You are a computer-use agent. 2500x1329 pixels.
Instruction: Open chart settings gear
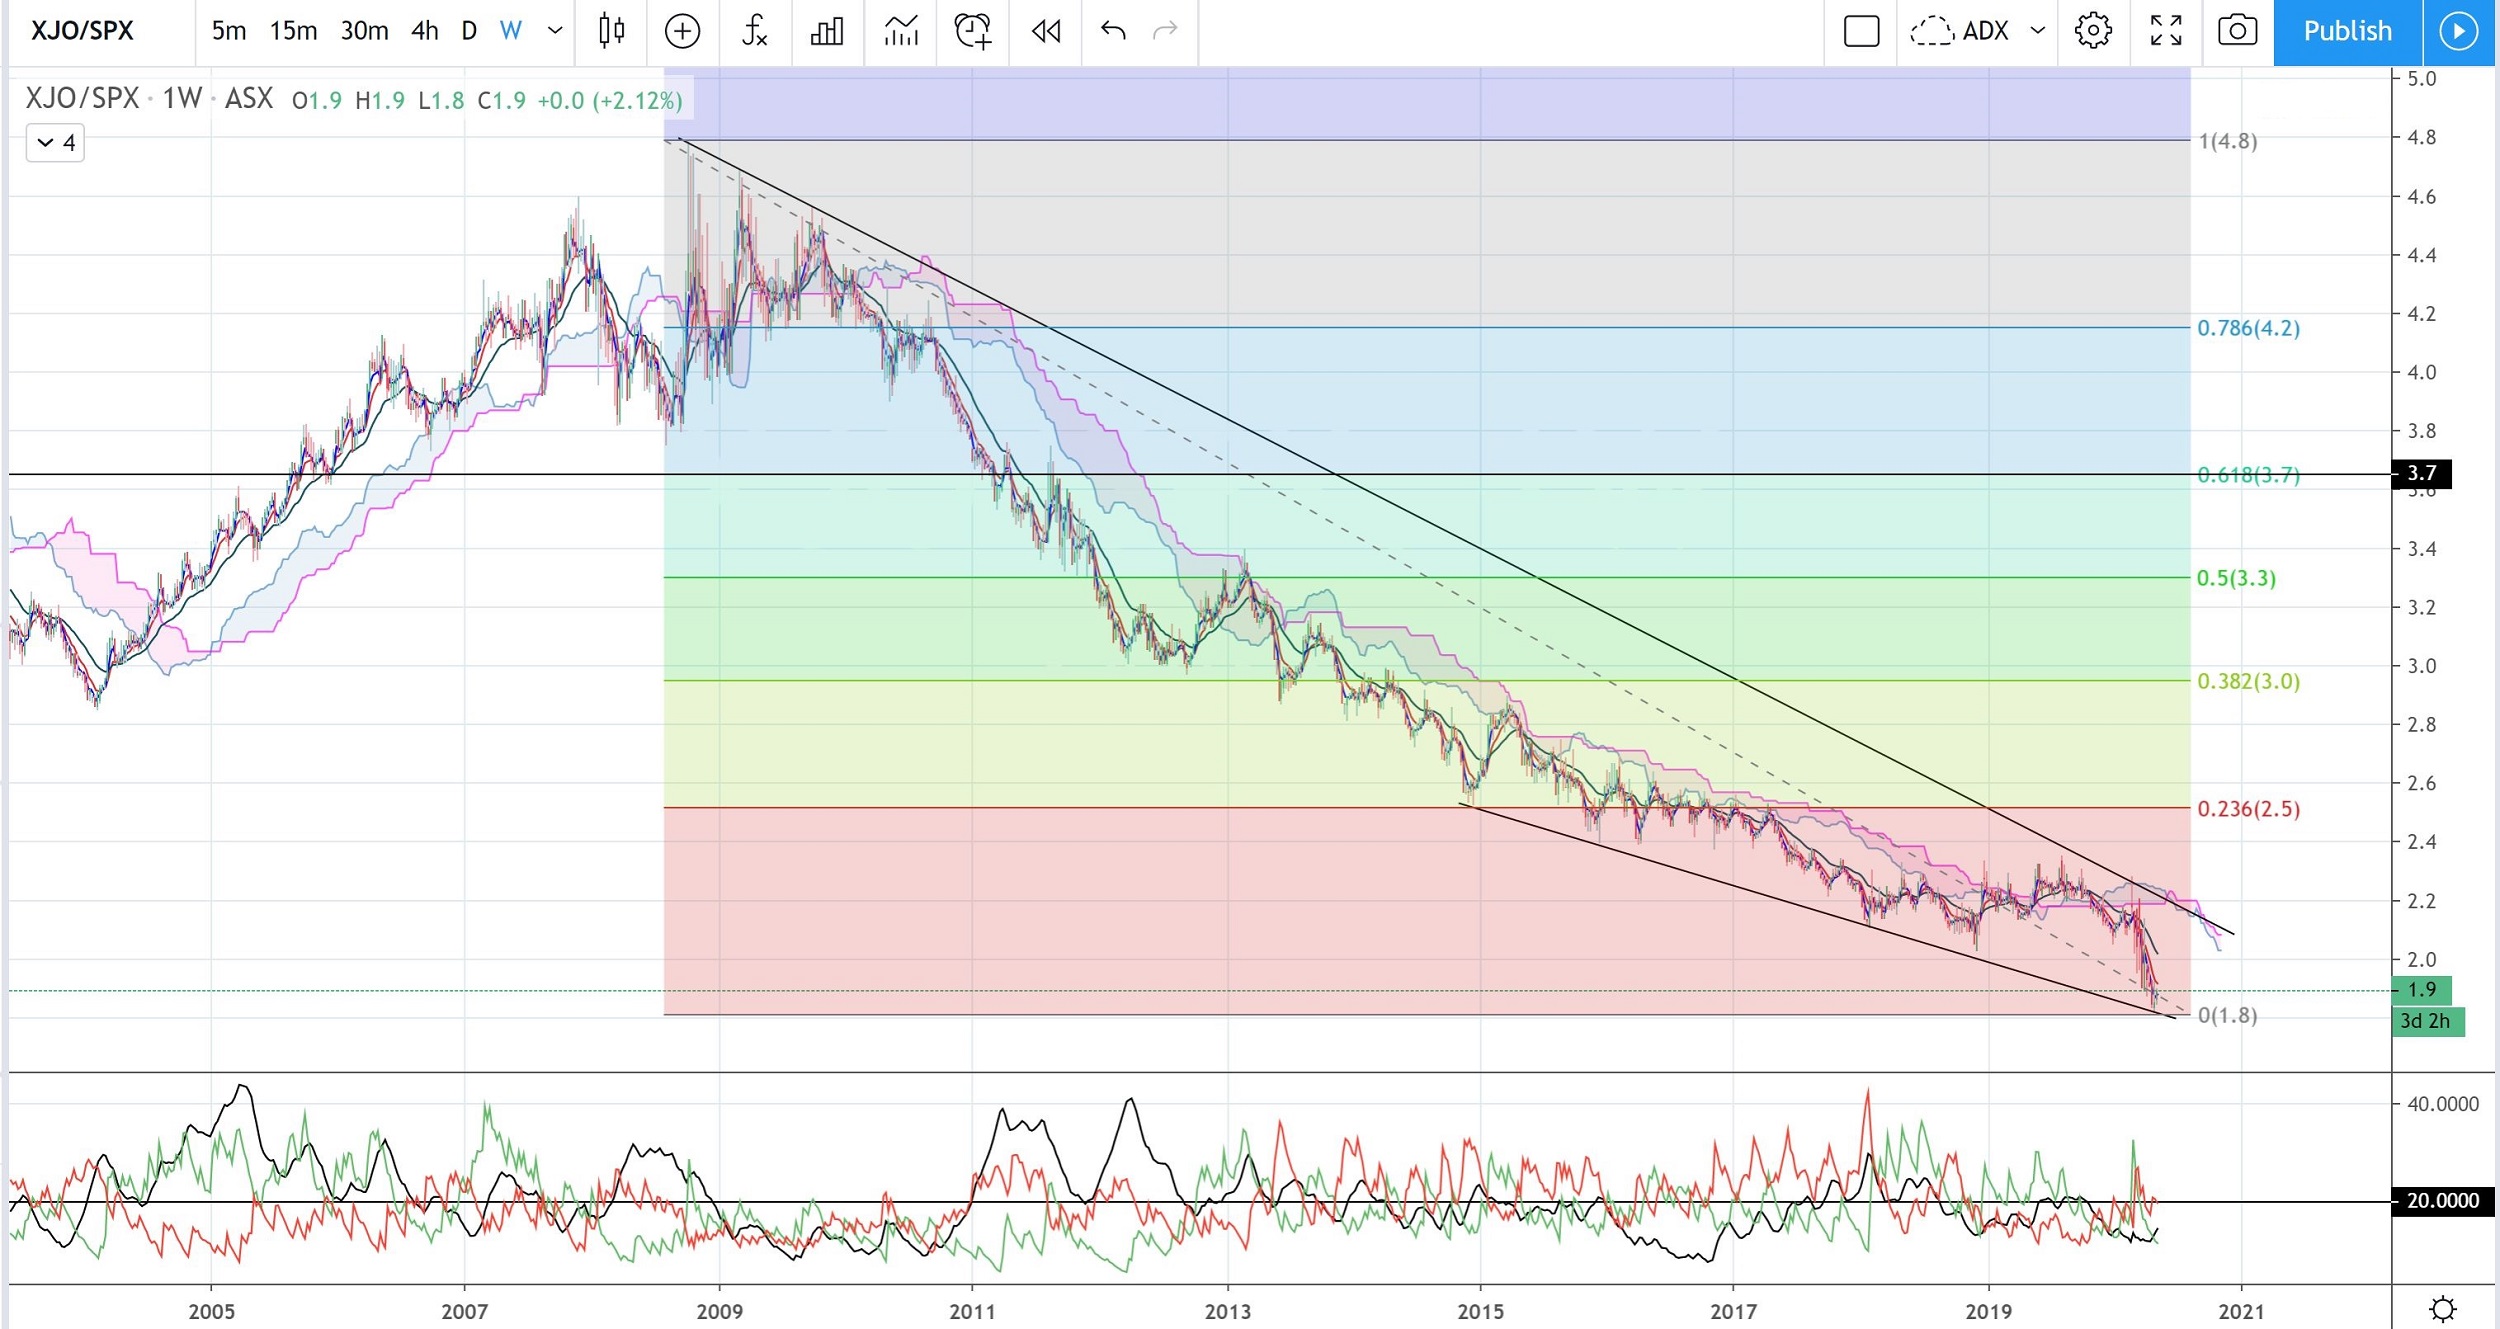point(2093,31)
